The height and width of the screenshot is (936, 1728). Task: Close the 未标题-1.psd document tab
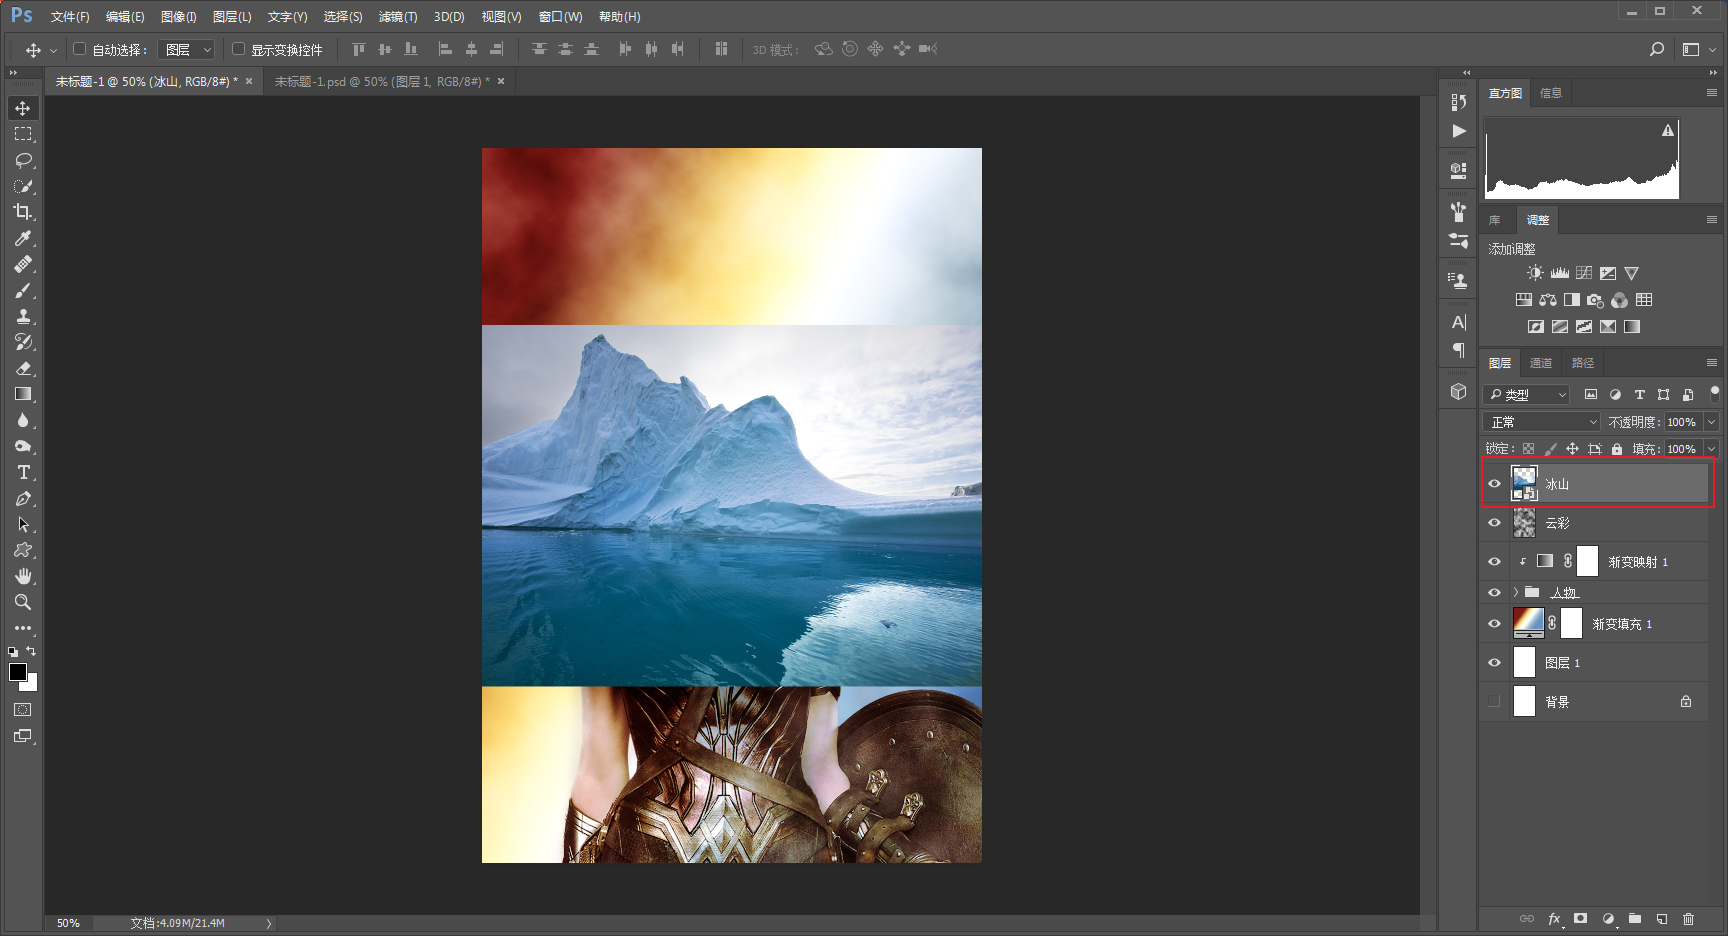(501, 82)
